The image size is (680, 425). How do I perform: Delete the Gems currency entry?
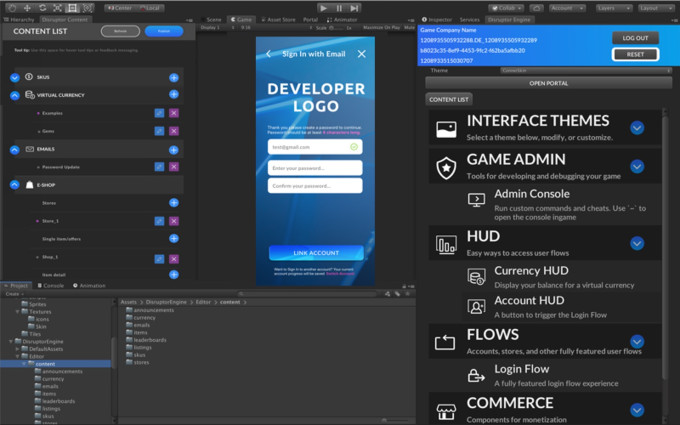[174, 131]
